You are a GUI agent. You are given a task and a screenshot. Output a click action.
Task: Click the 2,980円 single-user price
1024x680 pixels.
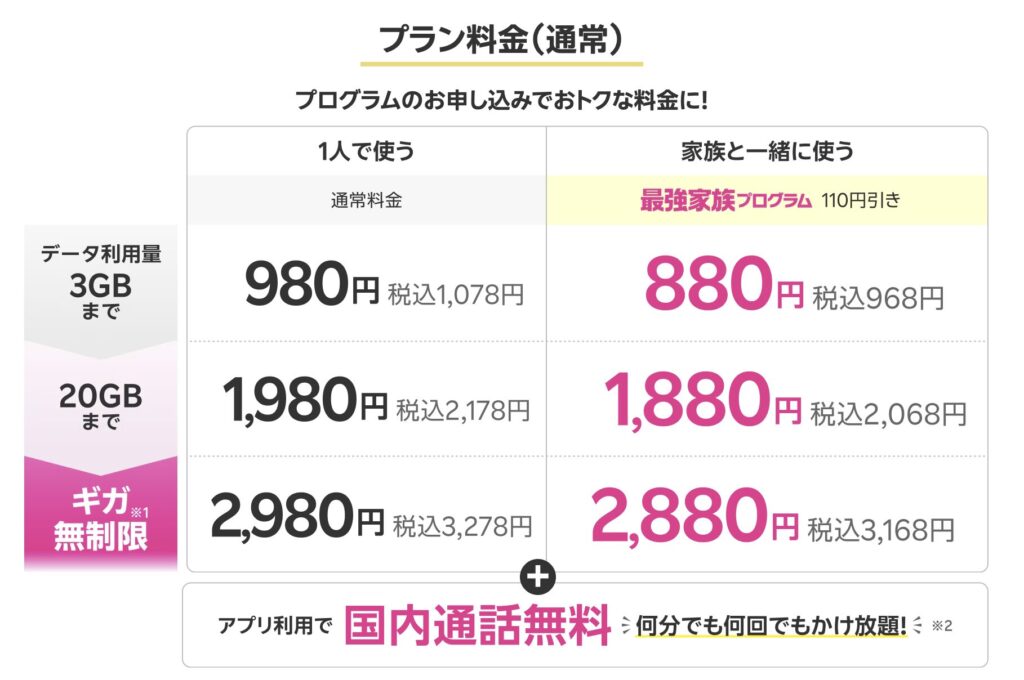(297, 518)
